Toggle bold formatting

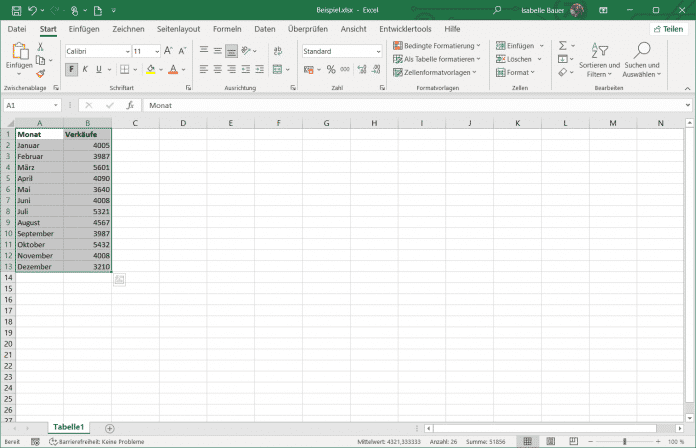point(72,69)
